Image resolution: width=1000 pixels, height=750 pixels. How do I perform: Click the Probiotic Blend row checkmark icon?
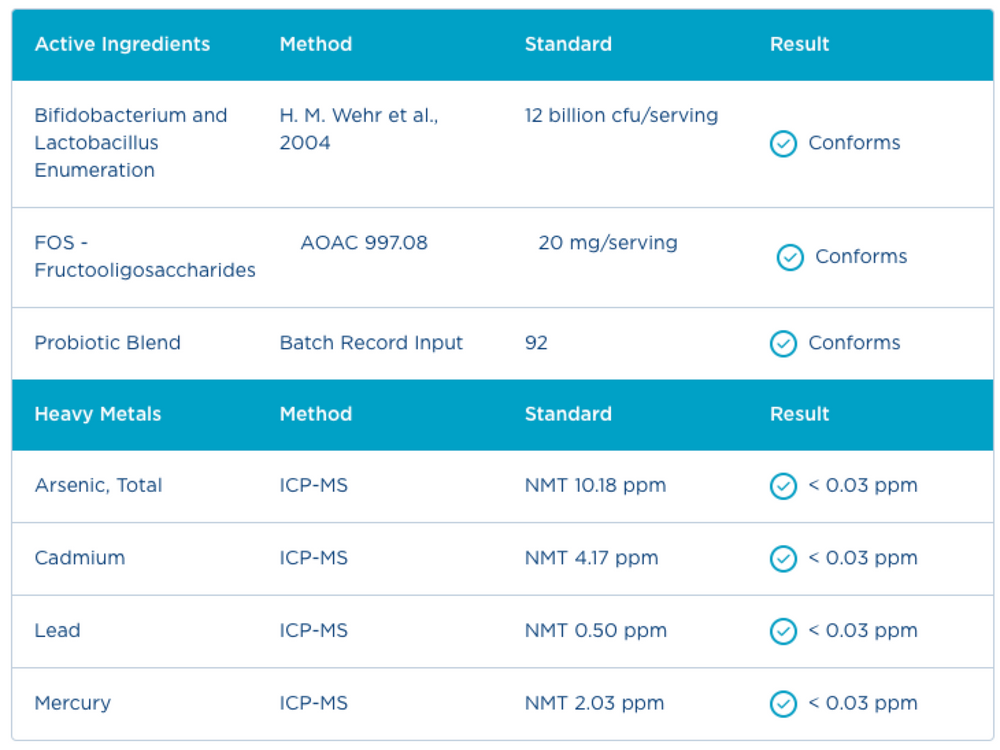coord(783,344)
